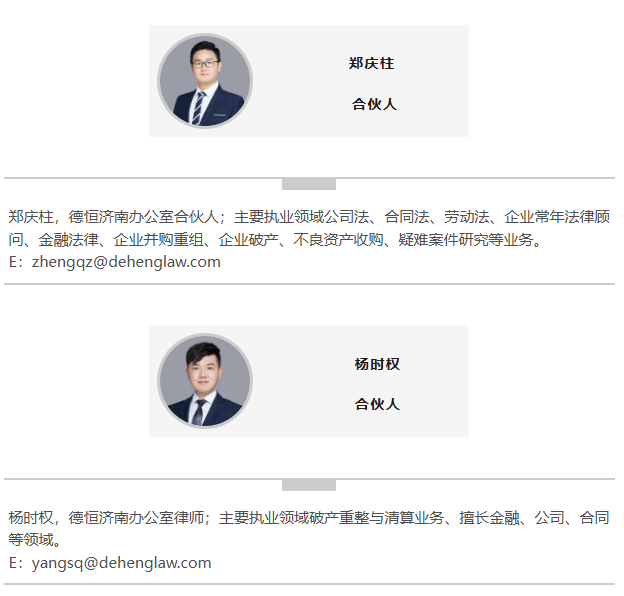Click the 郑庆柱 gray profile card
Screen dimensions: 624x596
pos(309,81)
